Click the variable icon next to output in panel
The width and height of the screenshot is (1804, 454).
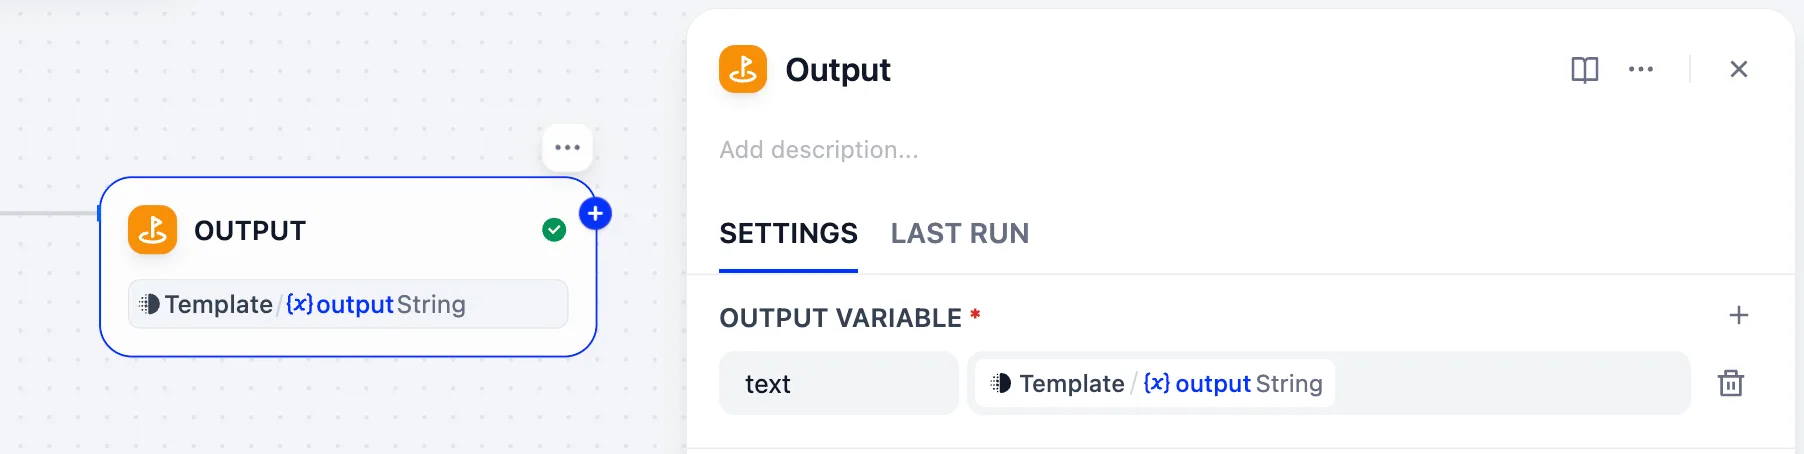(1157, 383)
